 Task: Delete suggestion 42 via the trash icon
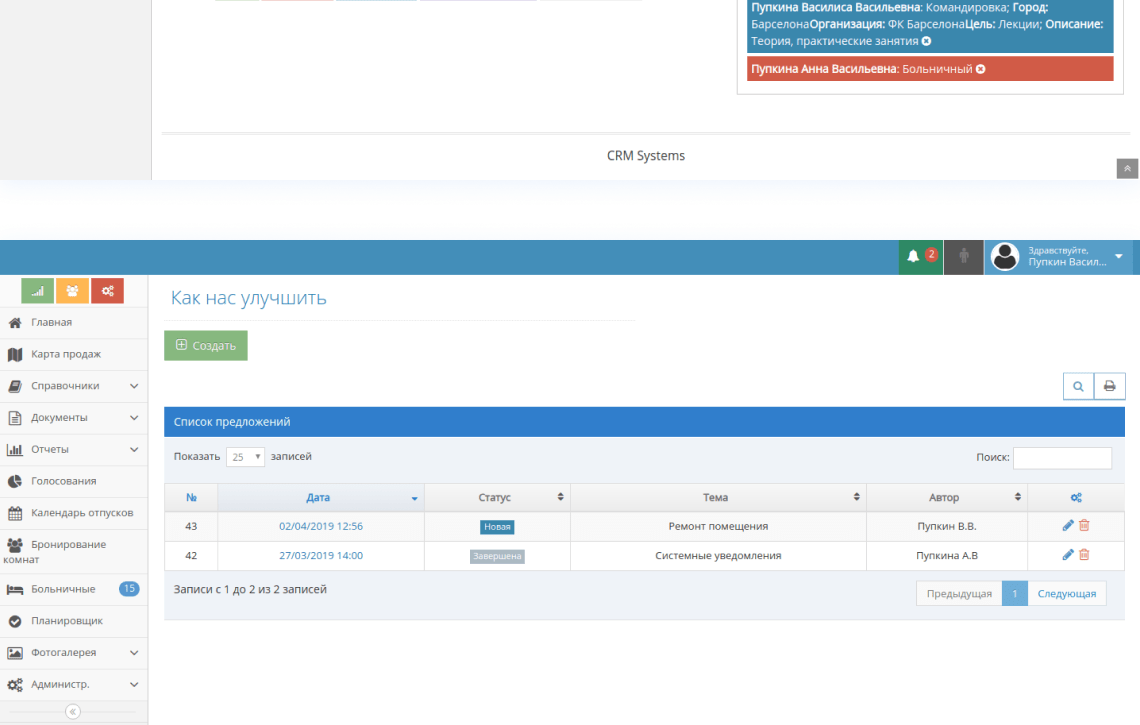1084,553
